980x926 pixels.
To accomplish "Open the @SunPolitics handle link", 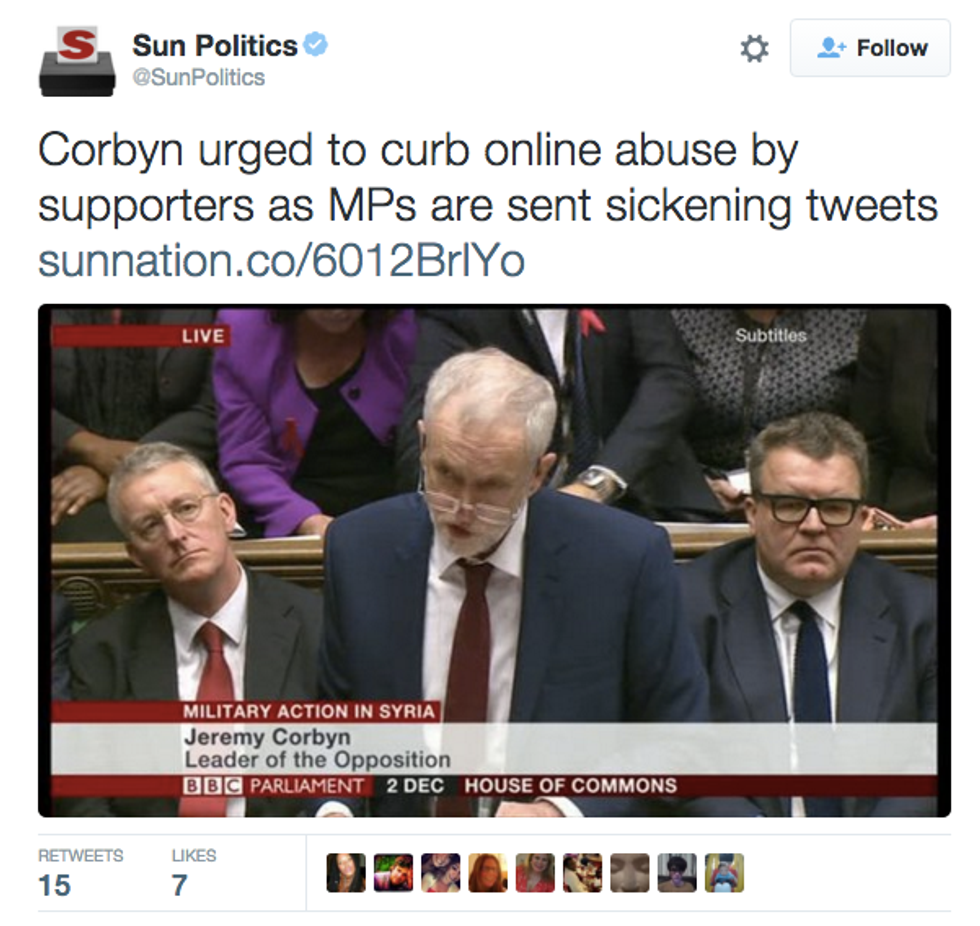I will 199,77.
